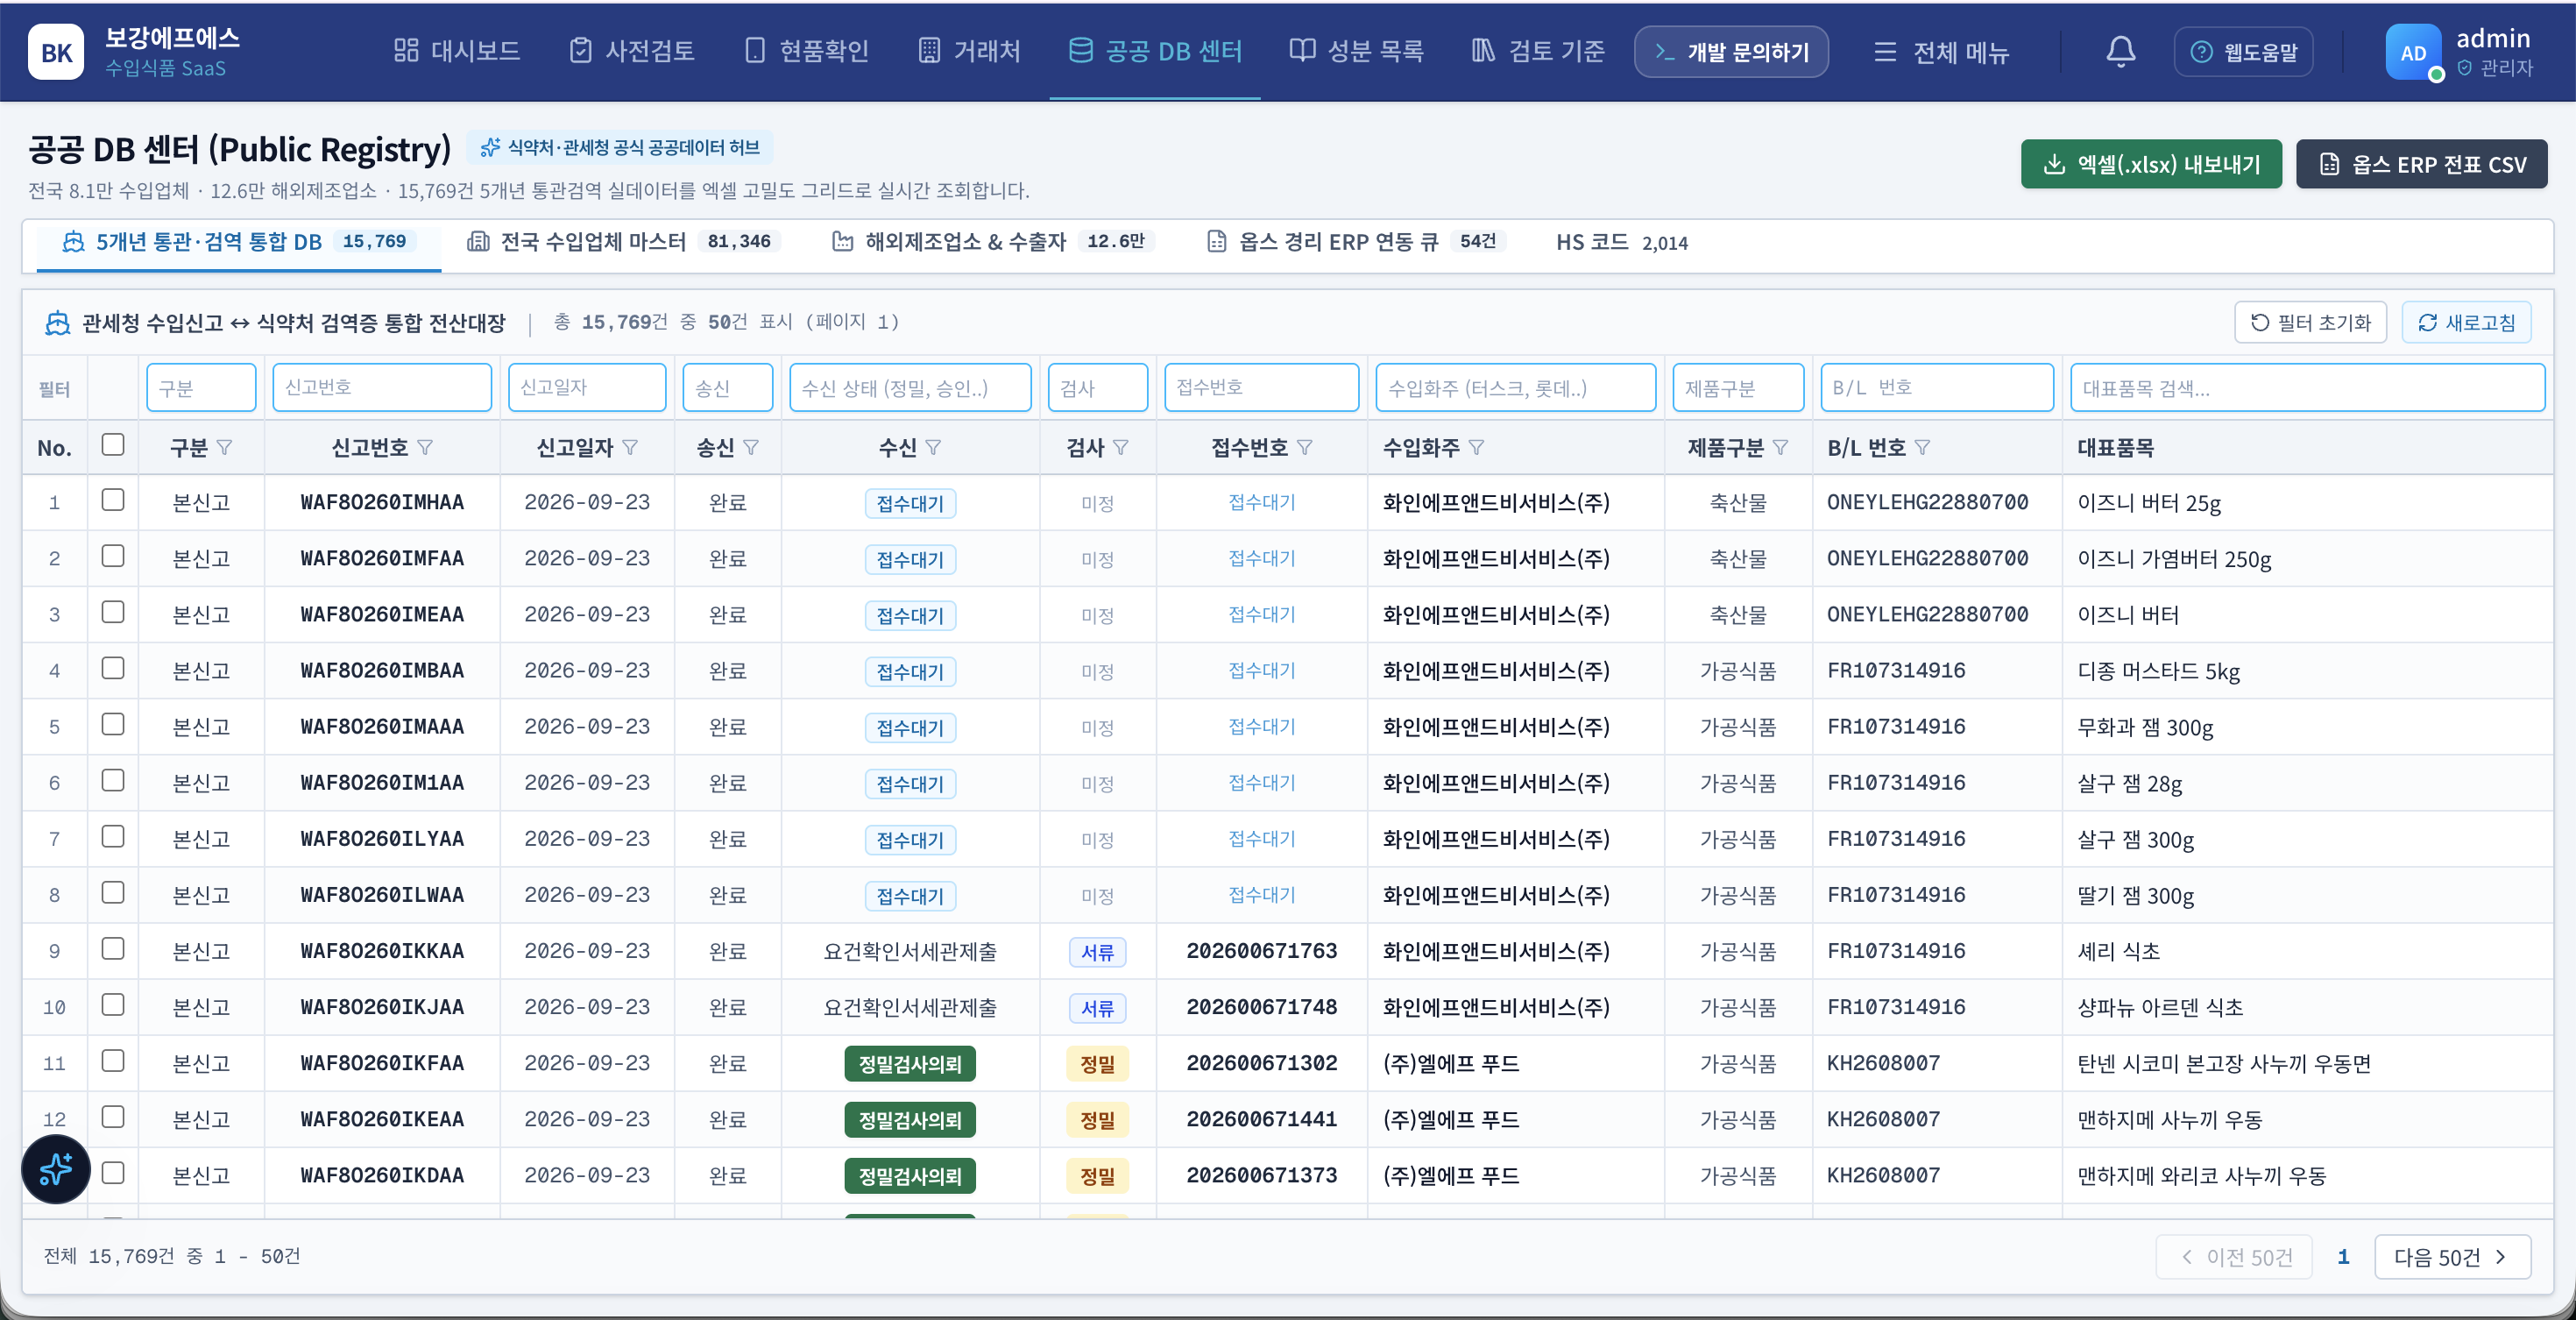The image size is (2576, 1320).
Task: Click filter funnel icon on 구분 column
Action: point(225,447)
